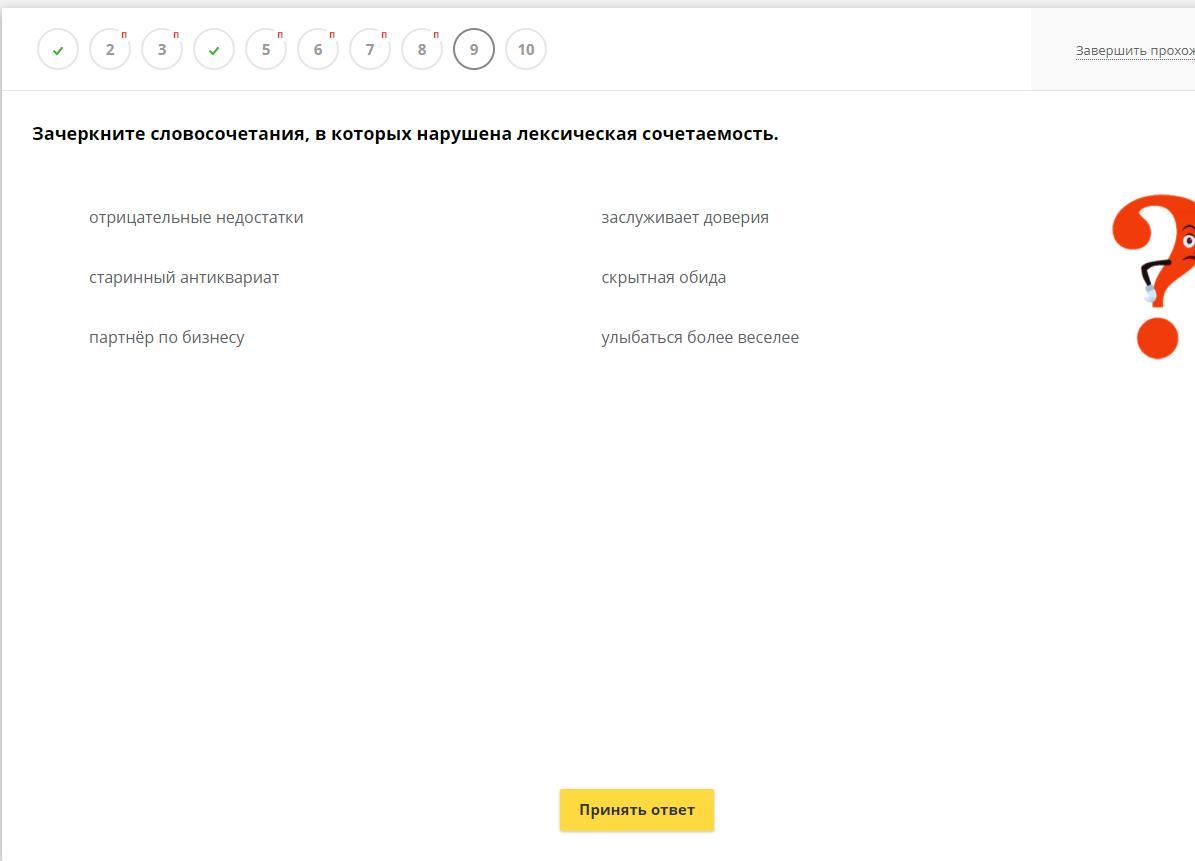The height and width of the screenshot is (861, 1195).
Task: Go to question 8
Action: (x=421, y=50)
